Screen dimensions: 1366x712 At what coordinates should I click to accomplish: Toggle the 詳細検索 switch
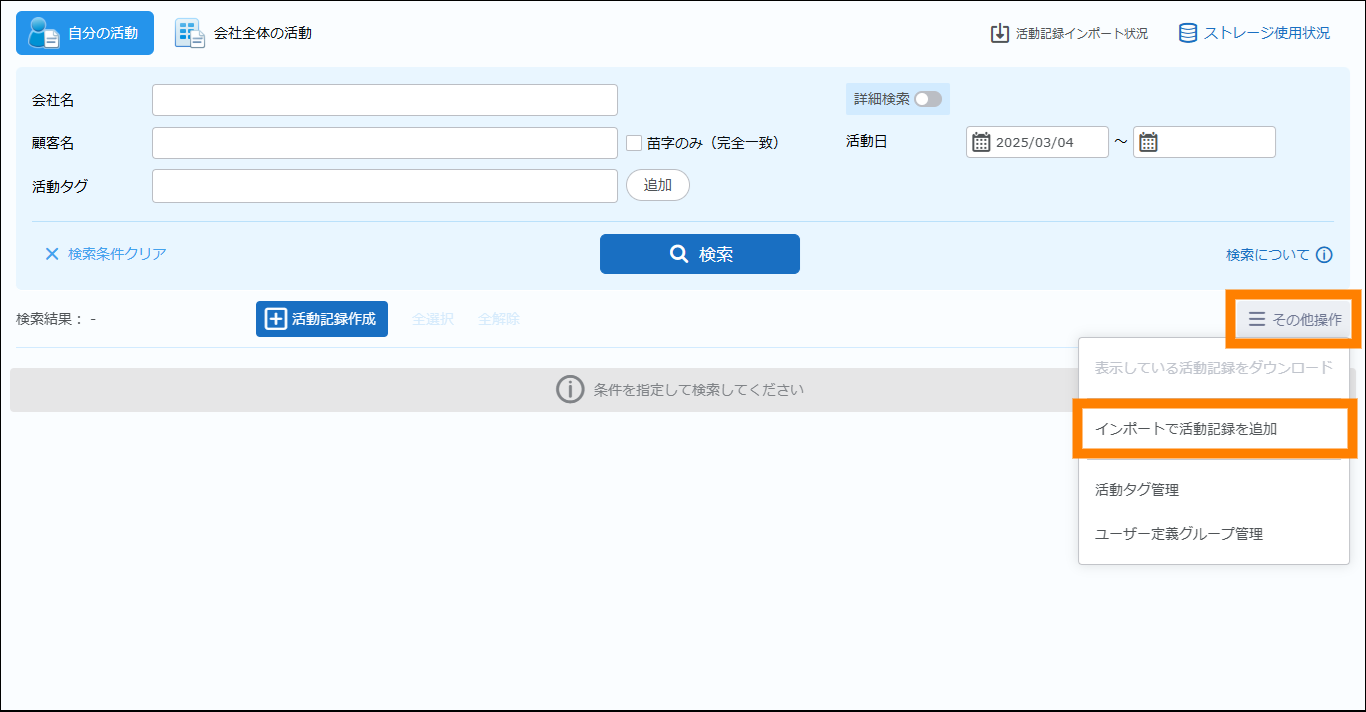pos(927,99)
